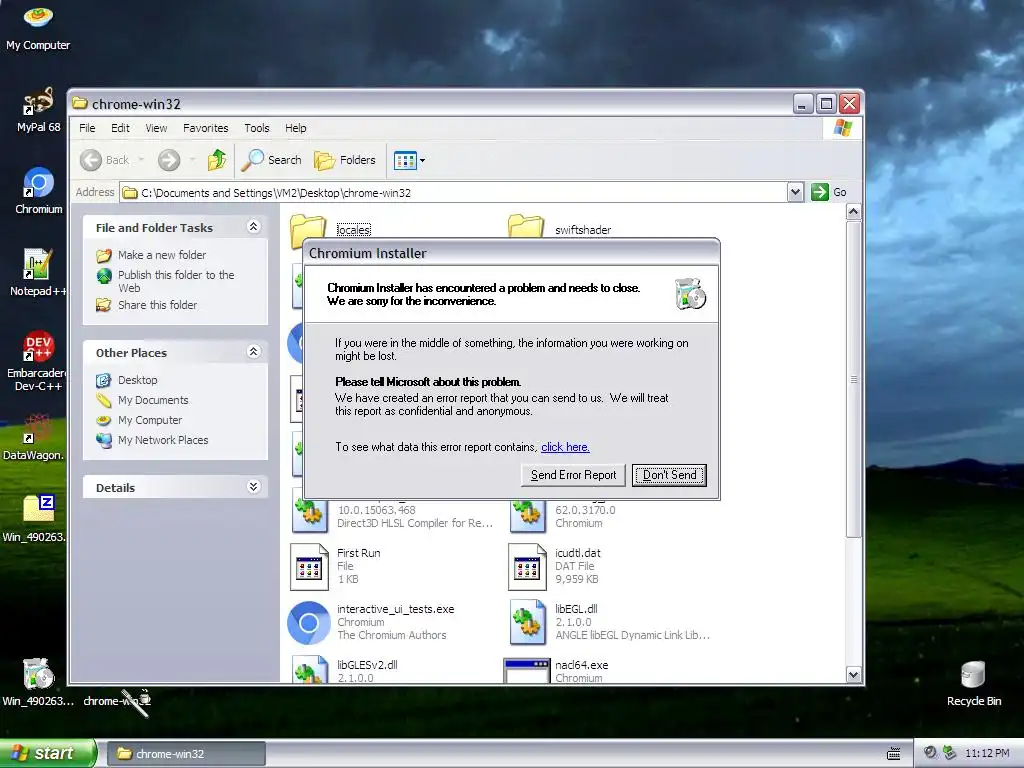Toggle the Folders pane
1024x768 pixels.
345,160
